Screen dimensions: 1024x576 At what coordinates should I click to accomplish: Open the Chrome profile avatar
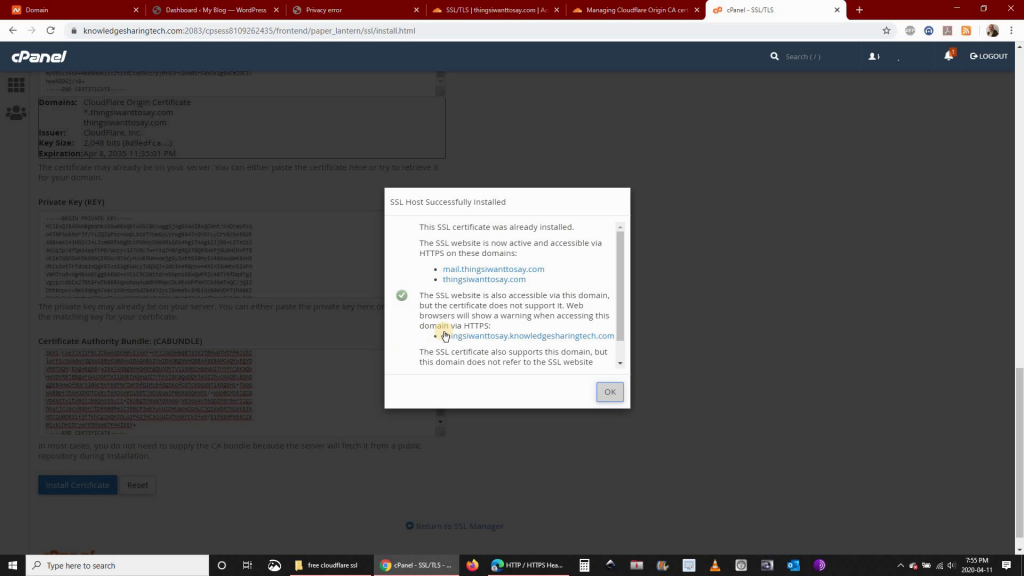993,31
